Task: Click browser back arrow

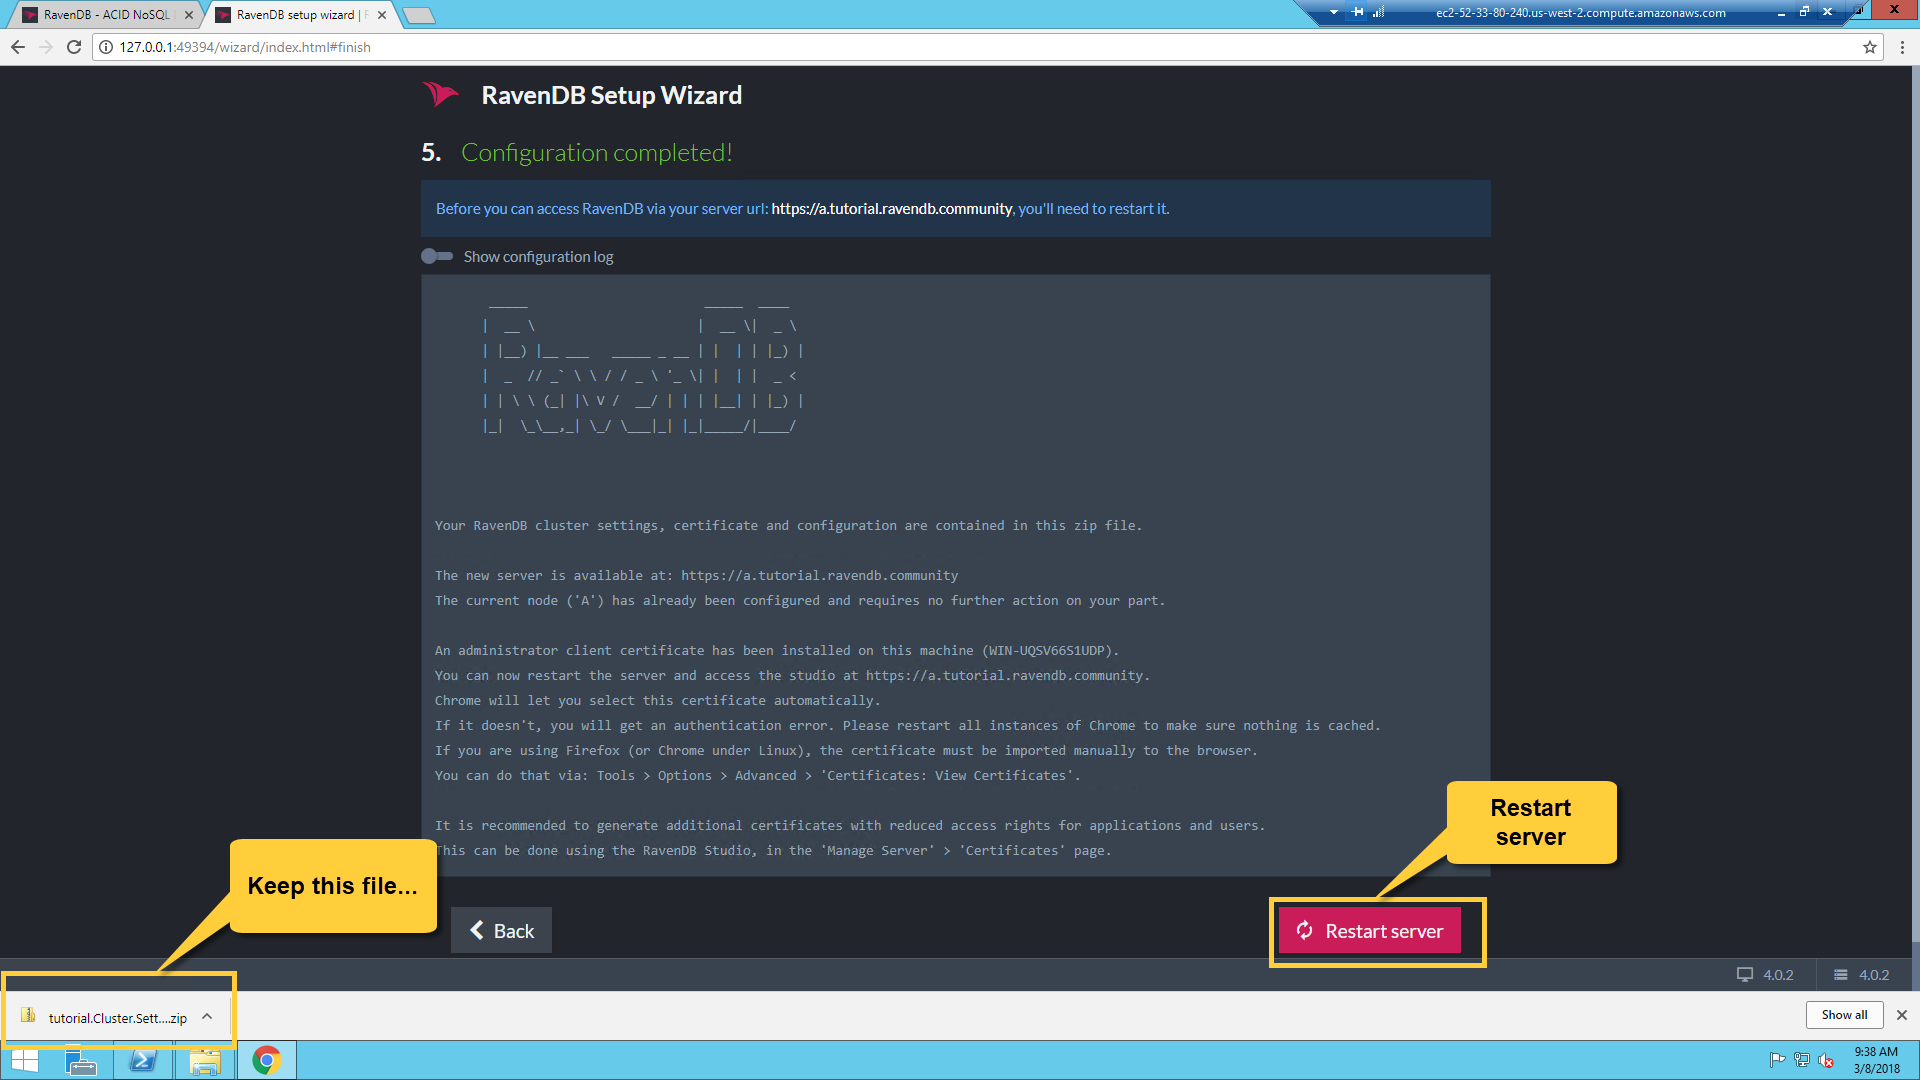Action: click(18, 47)
